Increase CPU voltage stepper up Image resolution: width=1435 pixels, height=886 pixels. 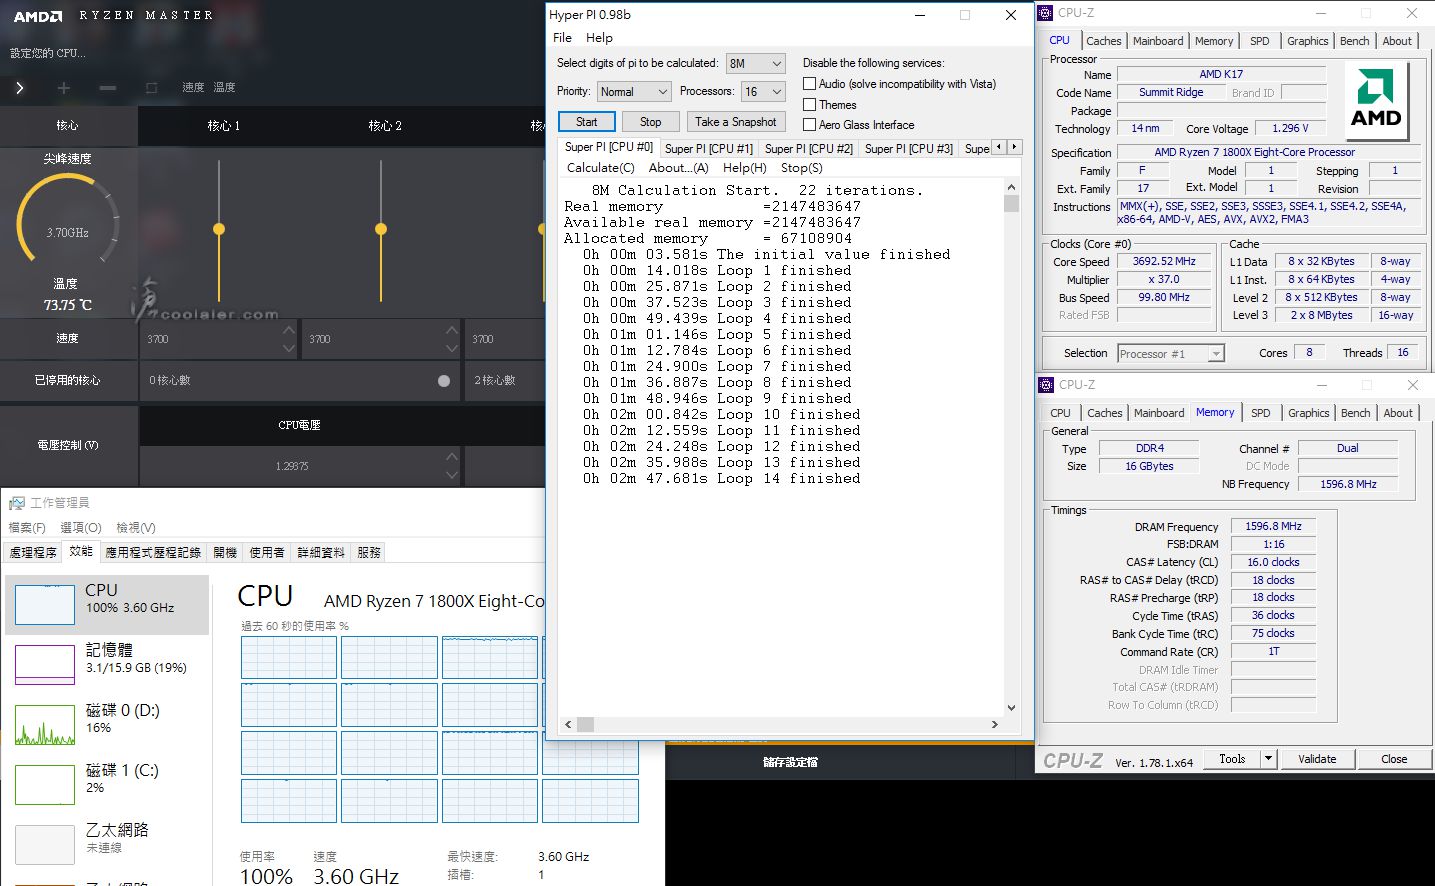452,456
